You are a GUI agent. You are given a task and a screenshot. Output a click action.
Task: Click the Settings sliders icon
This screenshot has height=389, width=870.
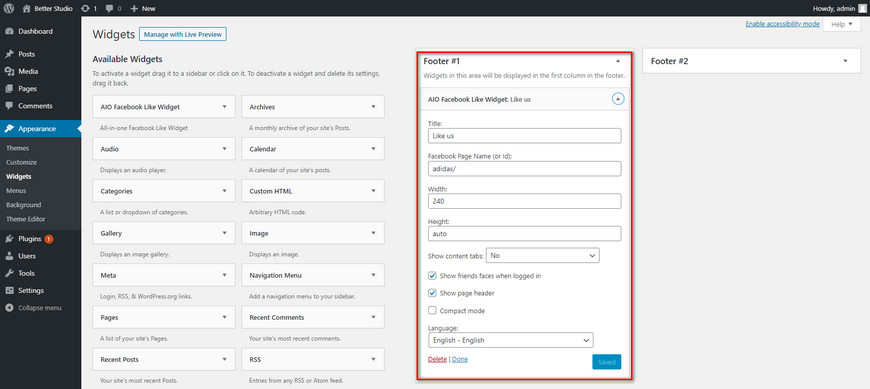point(9,291)
